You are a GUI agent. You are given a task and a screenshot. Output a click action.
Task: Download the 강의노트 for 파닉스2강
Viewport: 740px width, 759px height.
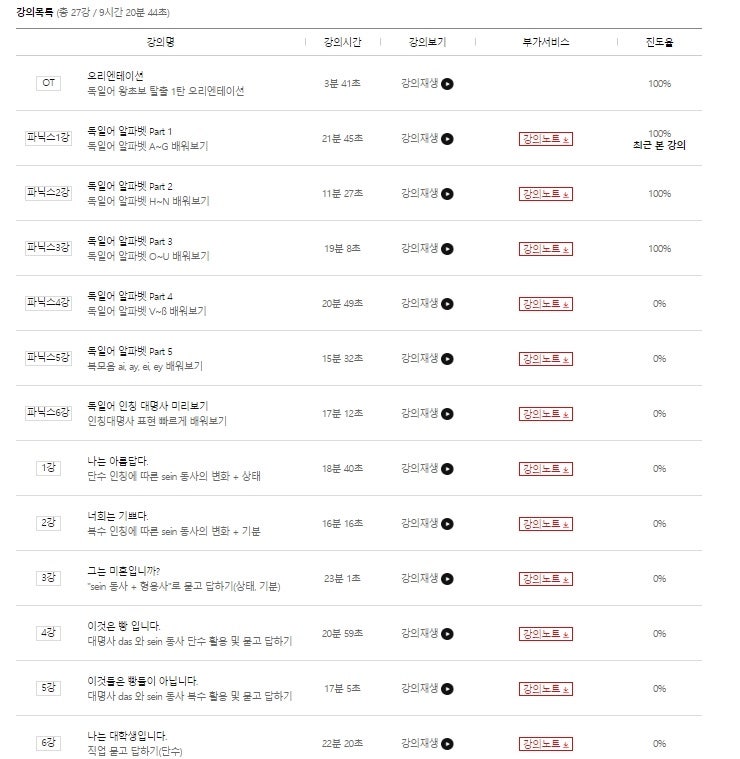coord(545,194)
